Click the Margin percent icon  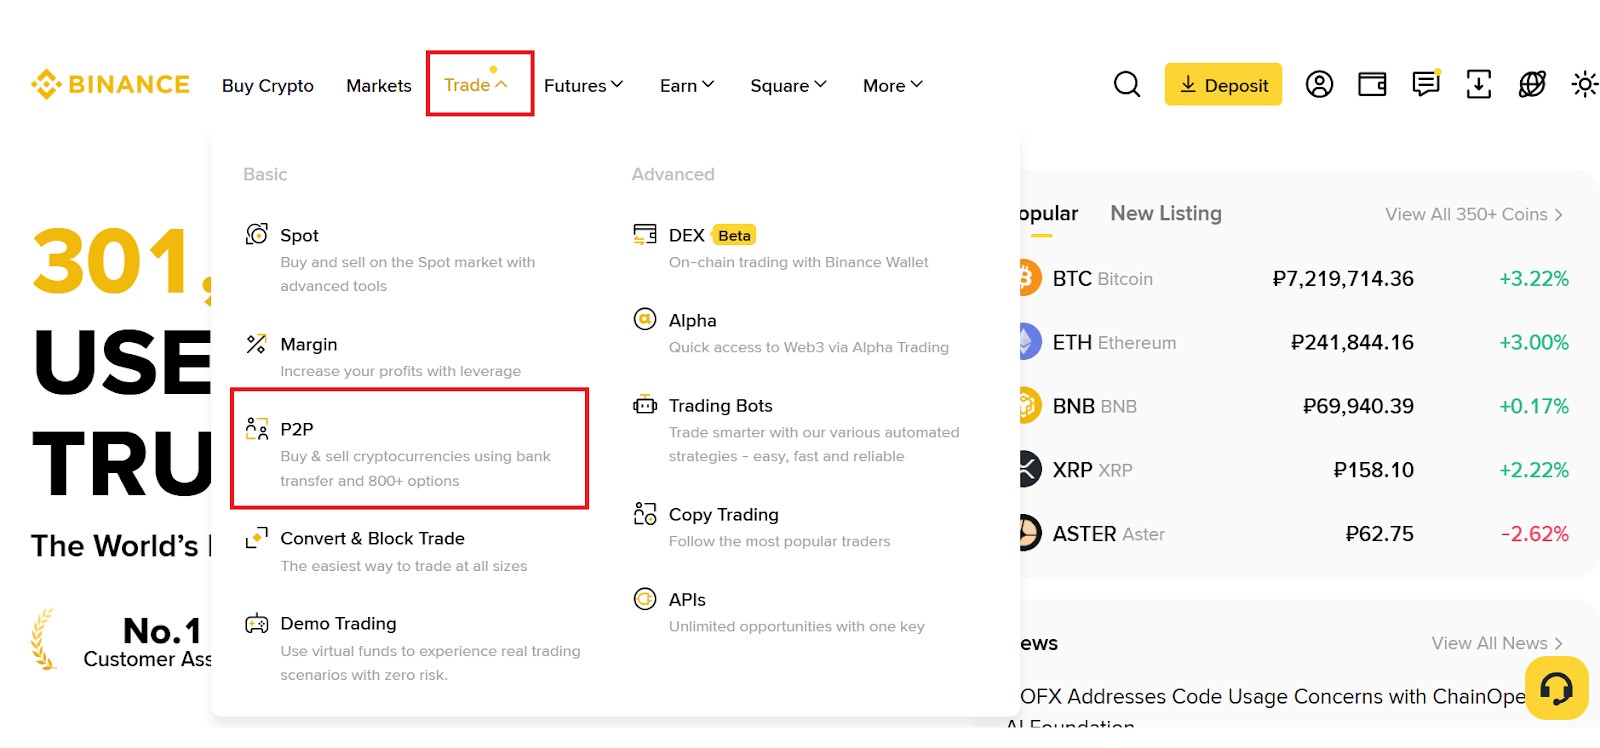coord(257,344)
